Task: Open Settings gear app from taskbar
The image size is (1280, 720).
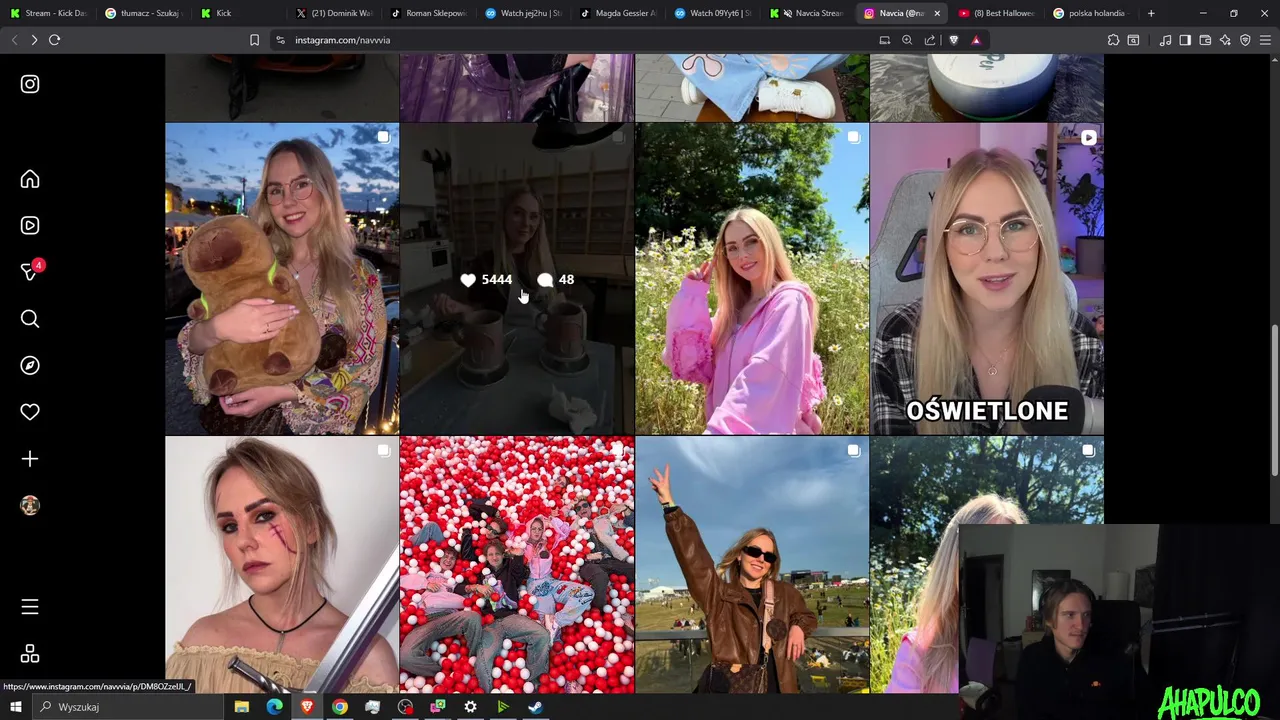Action: 470,707
